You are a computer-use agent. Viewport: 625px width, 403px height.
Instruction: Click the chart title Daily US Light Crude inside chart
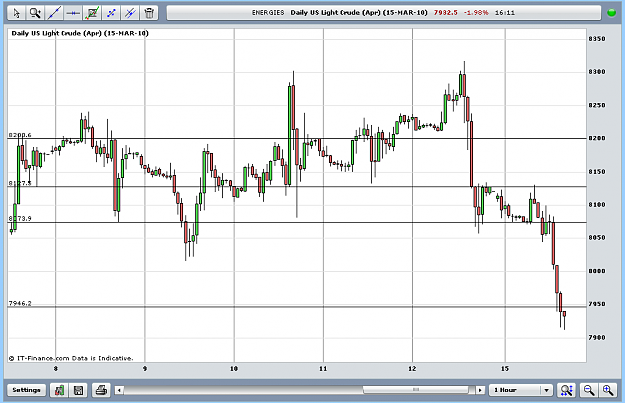(x=80, y=33)
